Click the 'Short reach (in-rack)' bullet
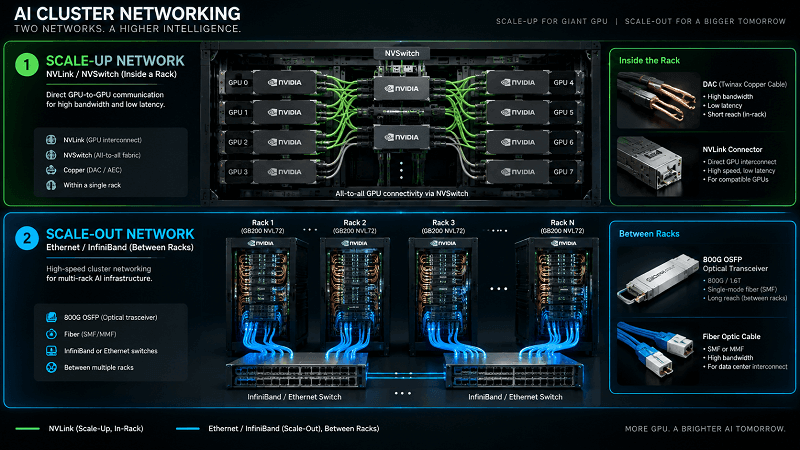 pyautogui.click(x=735, y=114)
